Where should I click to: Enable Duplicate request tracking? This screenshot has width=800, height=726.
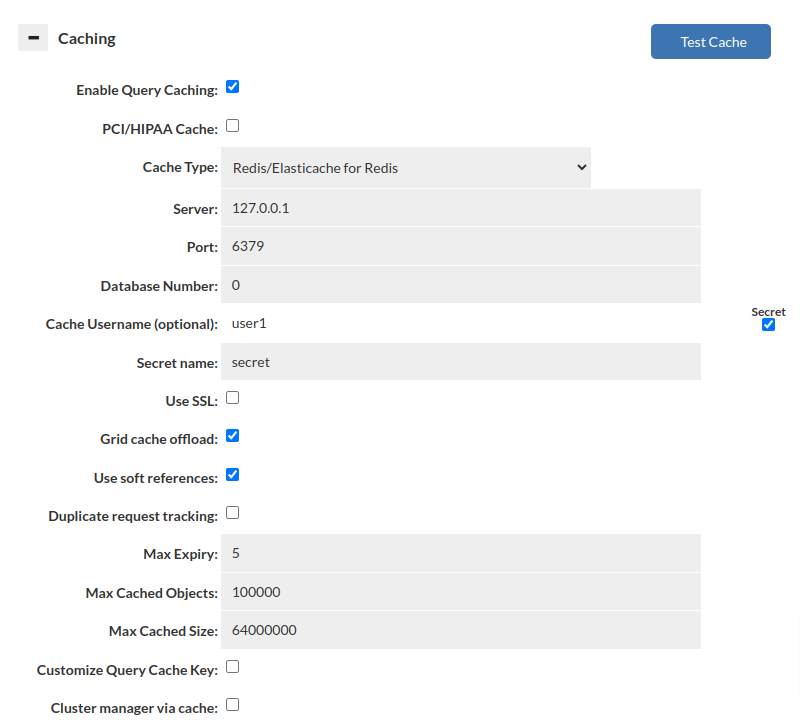[232, 513]
